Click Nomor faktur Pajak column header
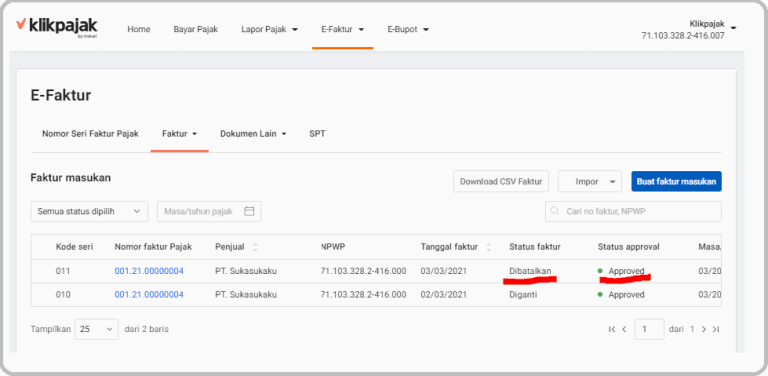 pos(153,247)
